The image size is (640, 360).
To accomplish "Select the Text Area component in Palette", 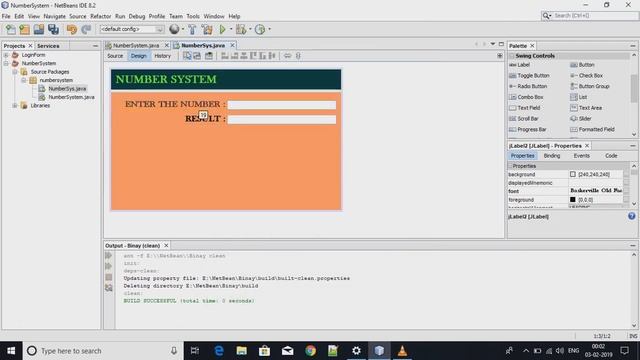I will click(x=586, y=108).
